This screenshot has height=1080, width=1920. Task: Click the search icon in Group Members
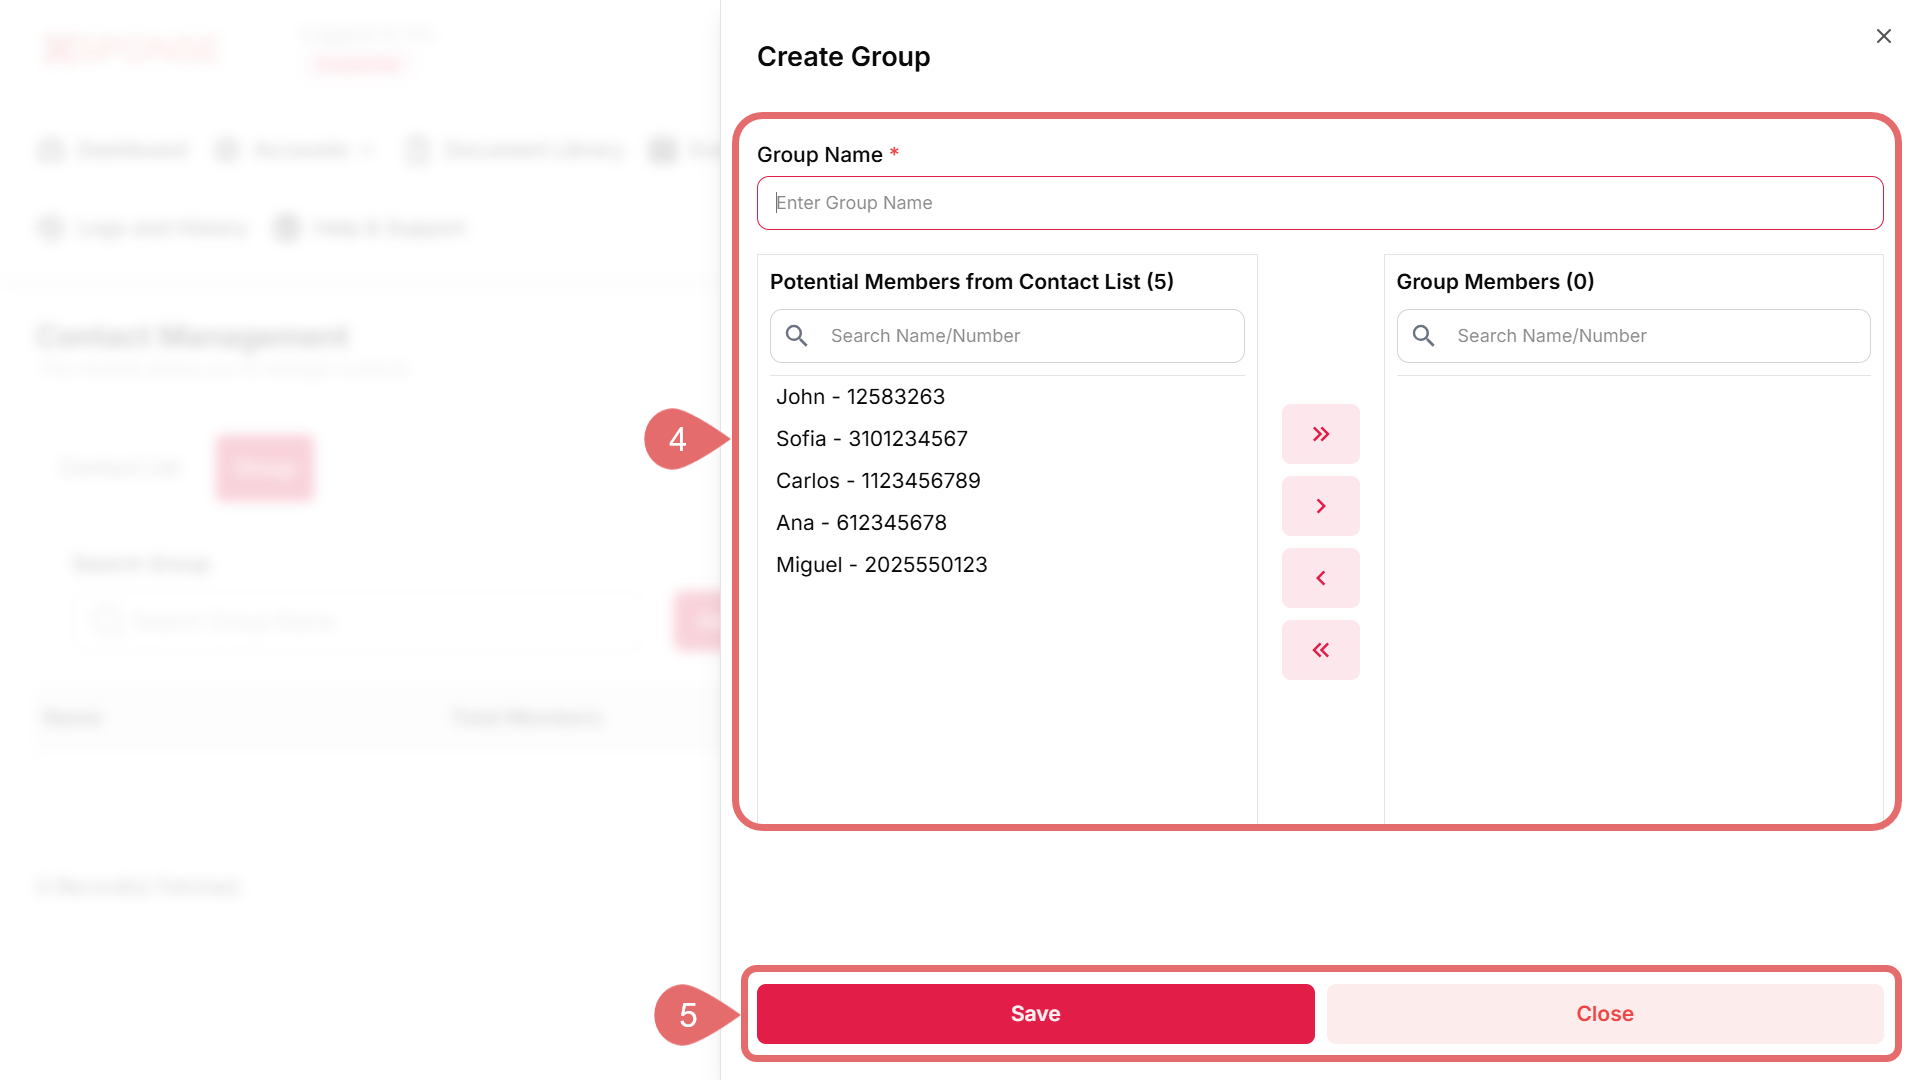tap(1423, 336)
